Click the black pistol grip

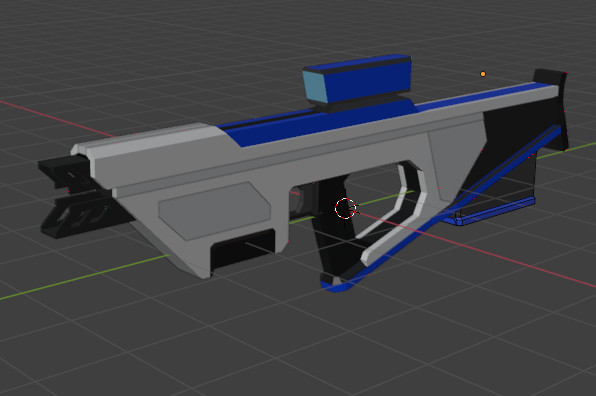point(333,236)
